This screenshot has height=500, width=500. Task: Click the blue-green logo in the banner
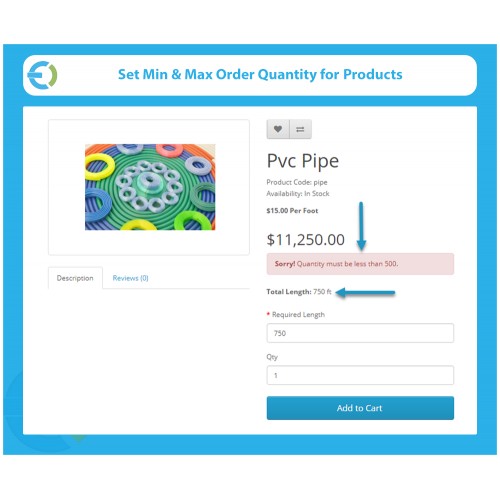point(42,75)
